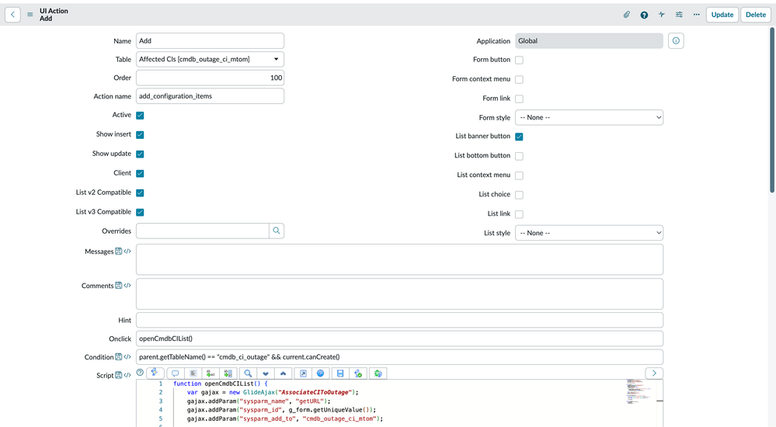Click the Onclick input field

(x=399, y=338)
